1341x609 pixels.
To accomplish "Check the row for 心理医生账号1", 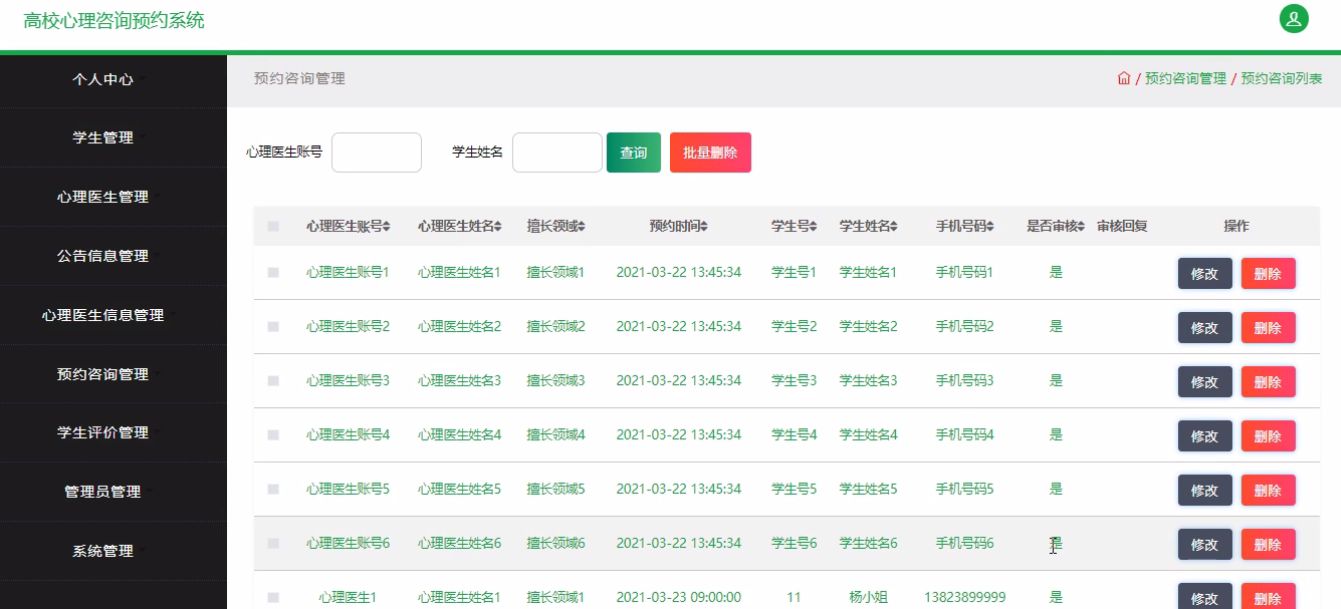I will pos(273,273).
